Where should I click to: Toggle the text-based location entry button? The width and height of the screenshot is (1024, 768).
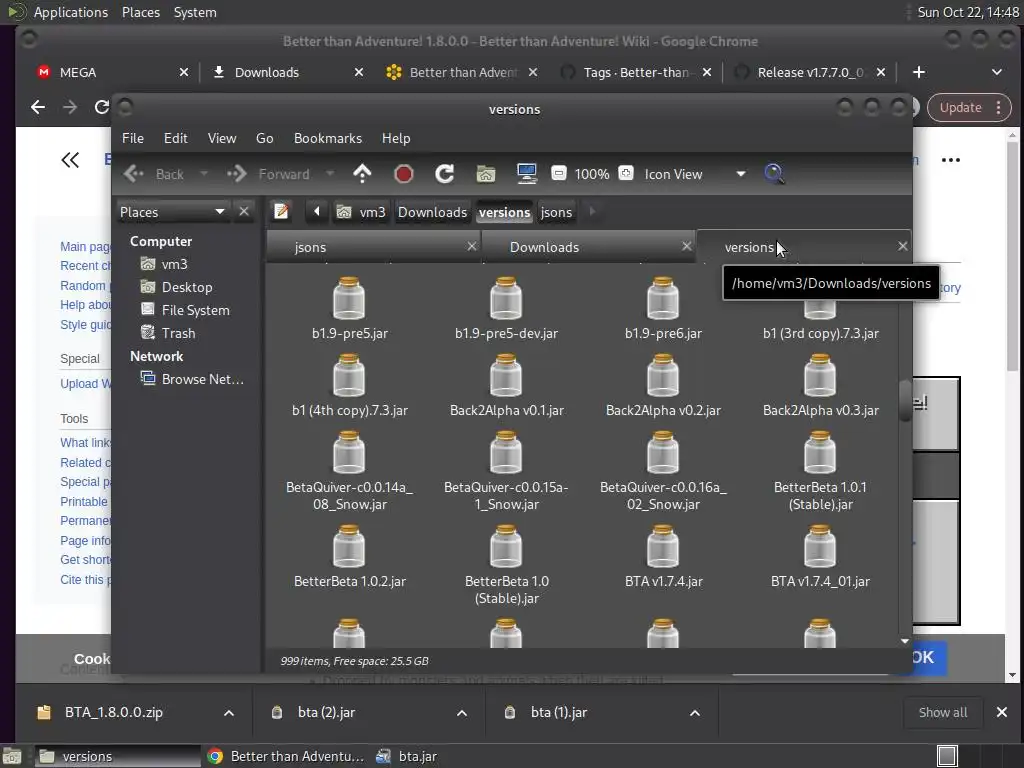tap(282, 212)
